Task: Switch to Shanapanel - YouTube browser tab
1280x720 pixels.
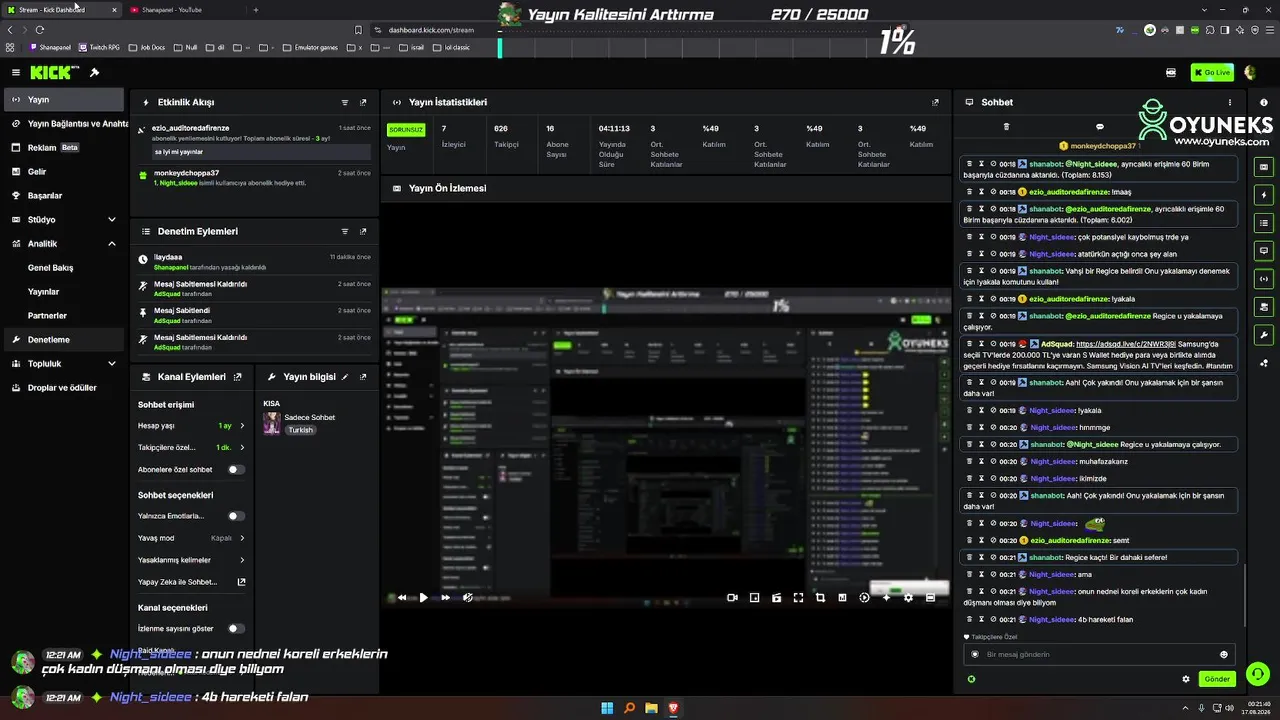Action: (172, 10)
